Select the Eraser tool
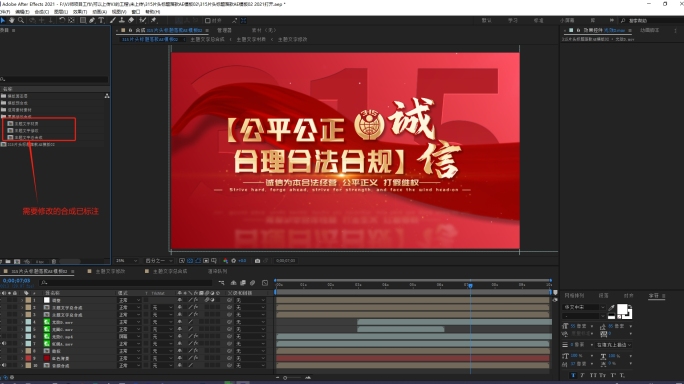 point(131,21)
